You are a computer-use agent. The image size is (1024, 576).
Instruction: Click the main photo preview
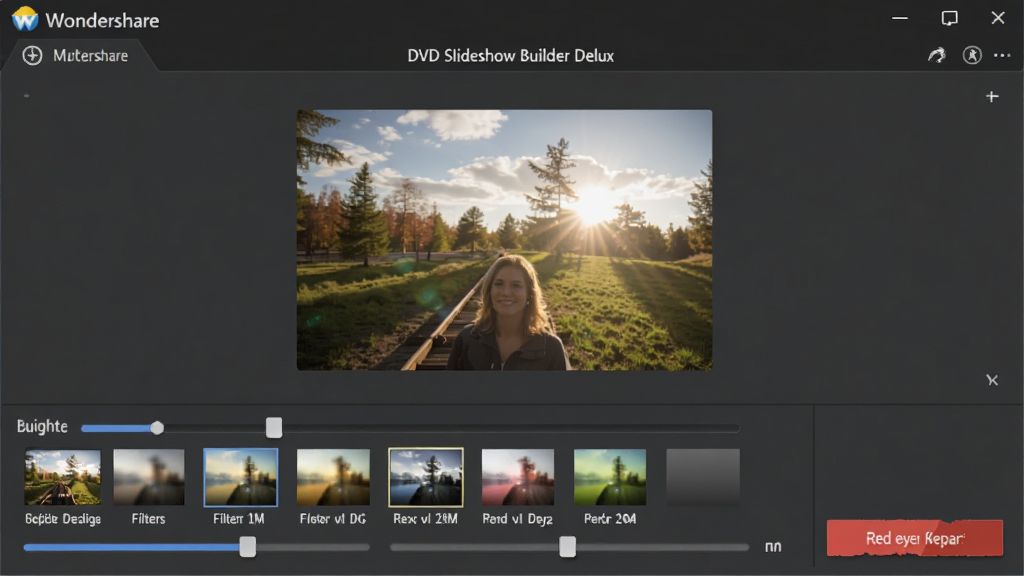[504, 240]
